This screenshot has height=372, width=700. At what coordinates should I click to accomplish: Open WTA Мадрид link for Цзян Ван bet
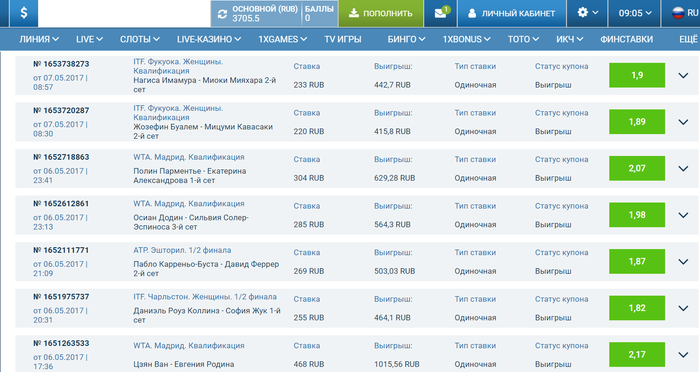pyautogui.click(x=189, y=346)
